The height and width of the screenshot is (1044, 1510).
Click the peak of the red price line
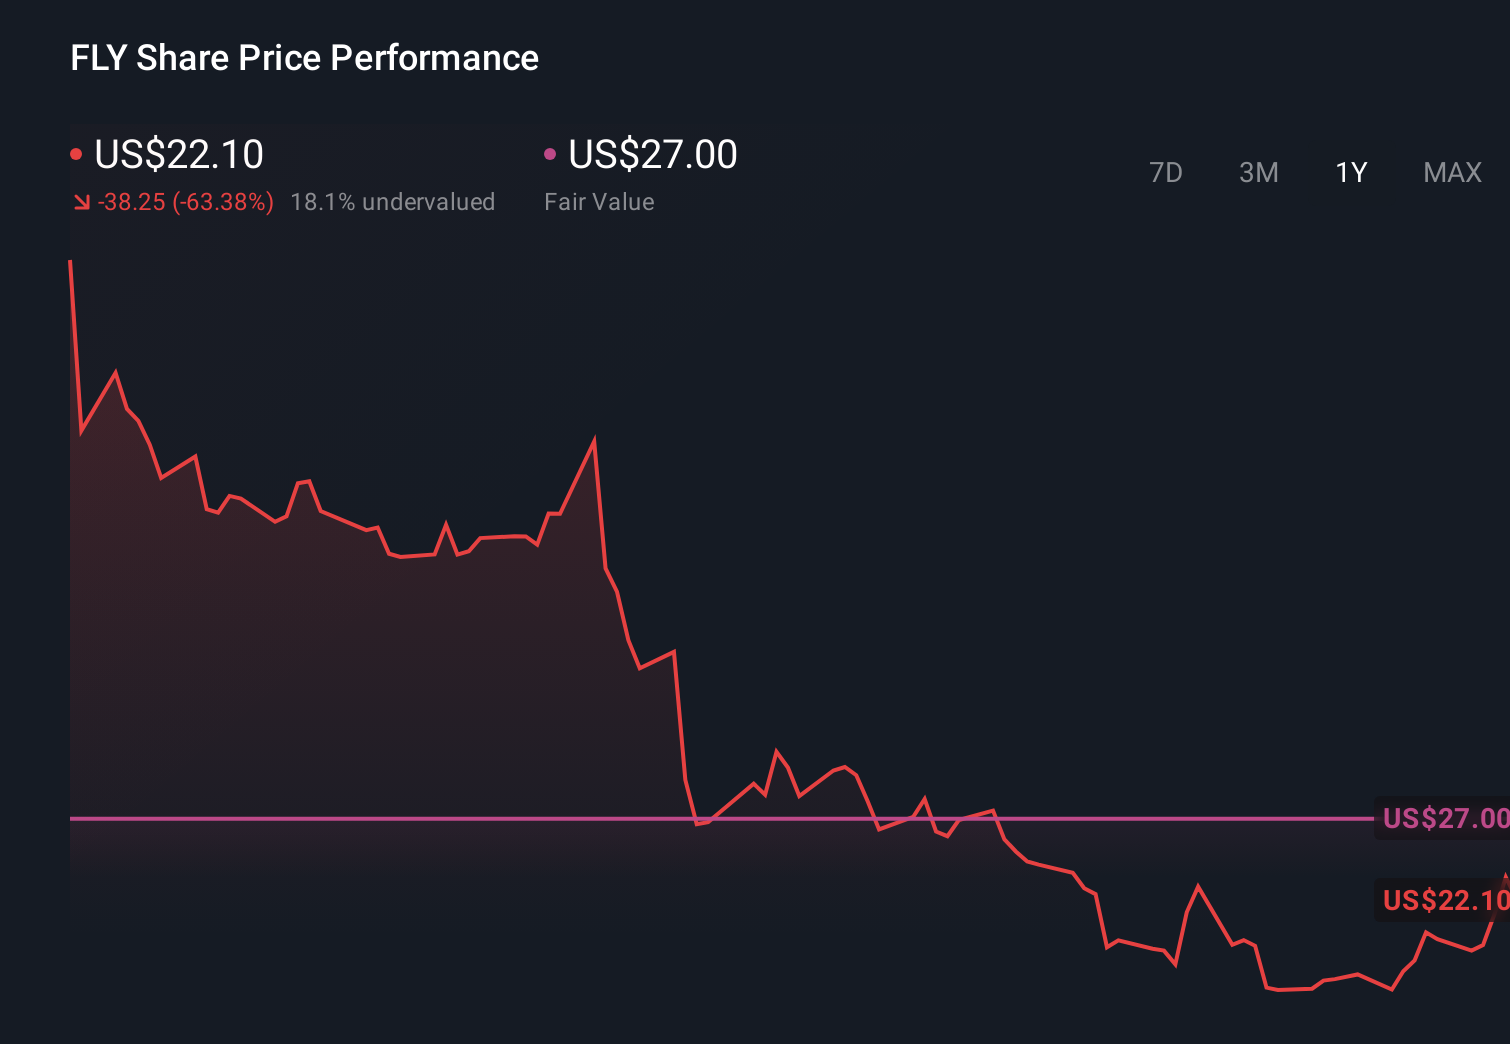tap(70, 258)
